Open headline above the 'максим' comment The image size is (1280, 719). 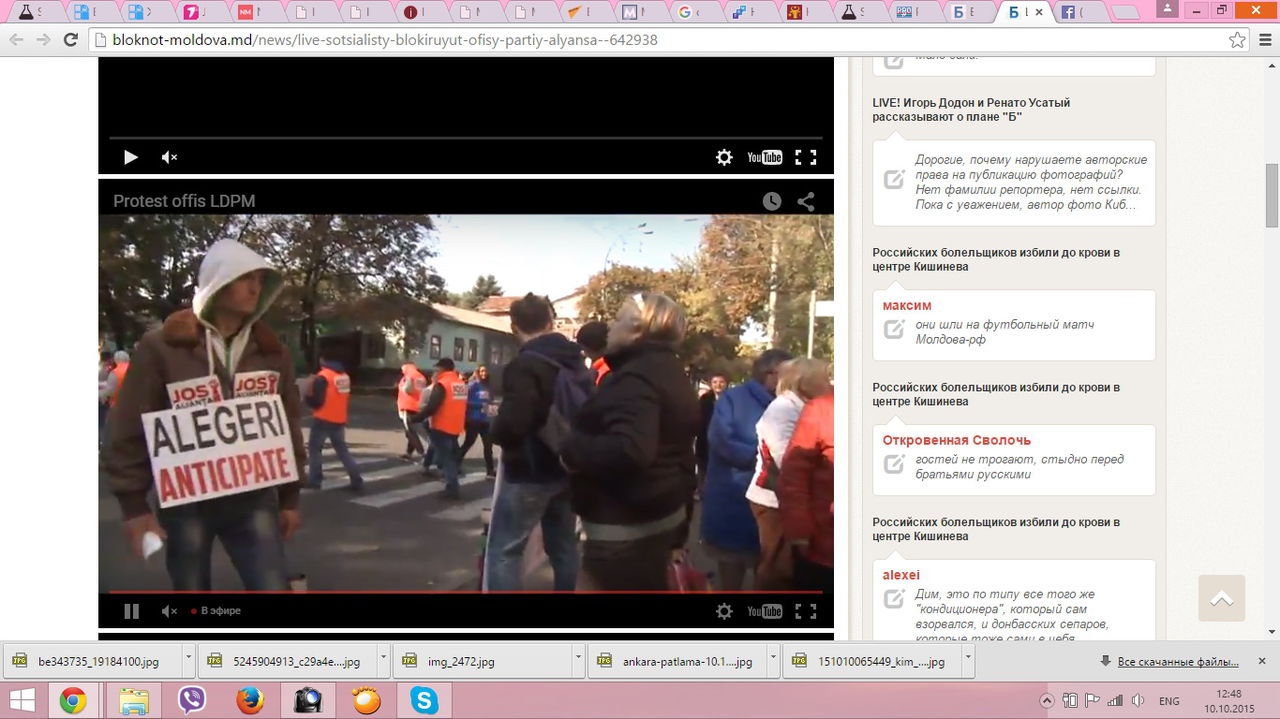click(x=996, y=260)
